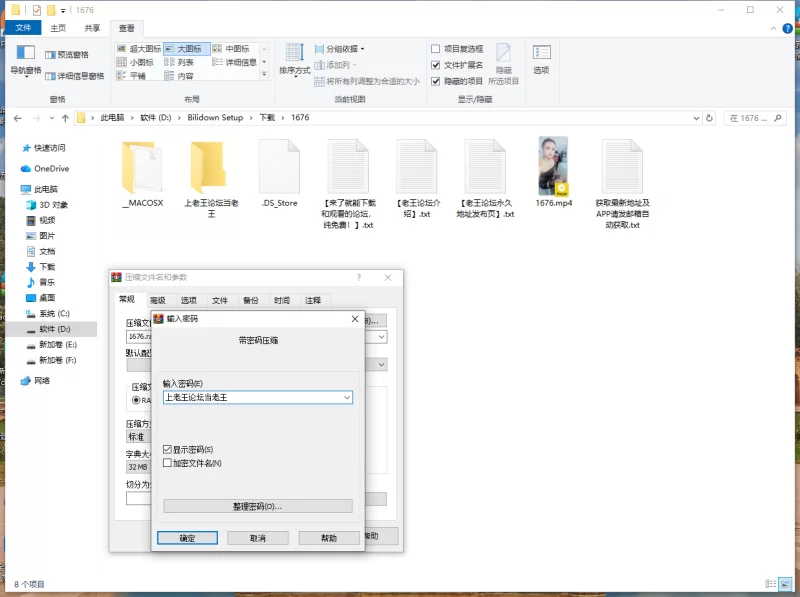The width and height of the screenshot is (800, 597).
Task: Confirm password with 确定 button
Action: tap(187, 538)
